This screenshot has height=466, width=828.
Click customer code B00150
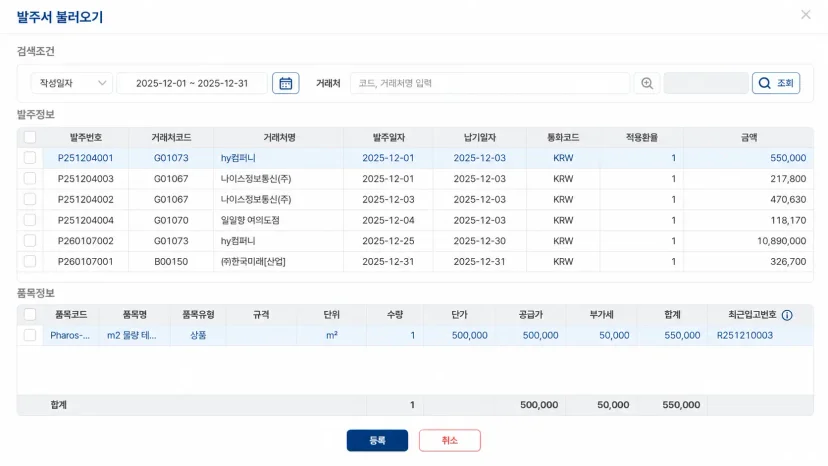point(171,262)
